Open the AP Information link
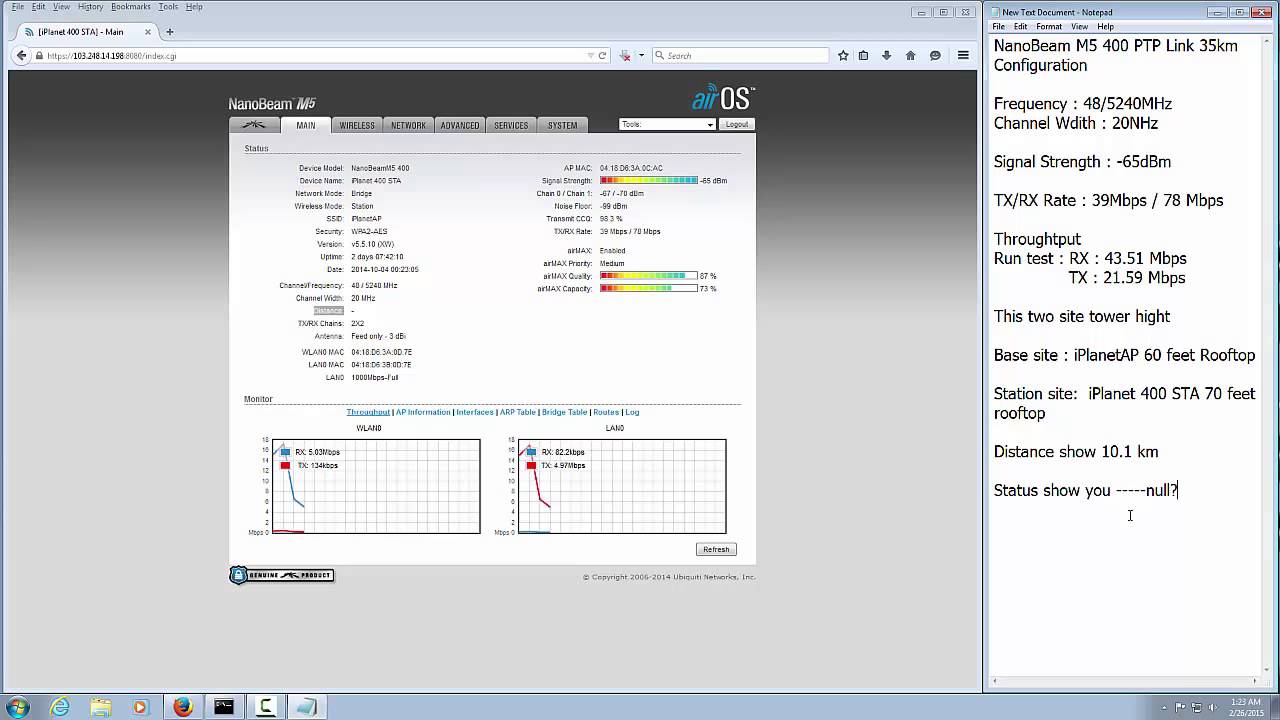Viewport: 1280px width, 720px height. (x=423, y=412)
